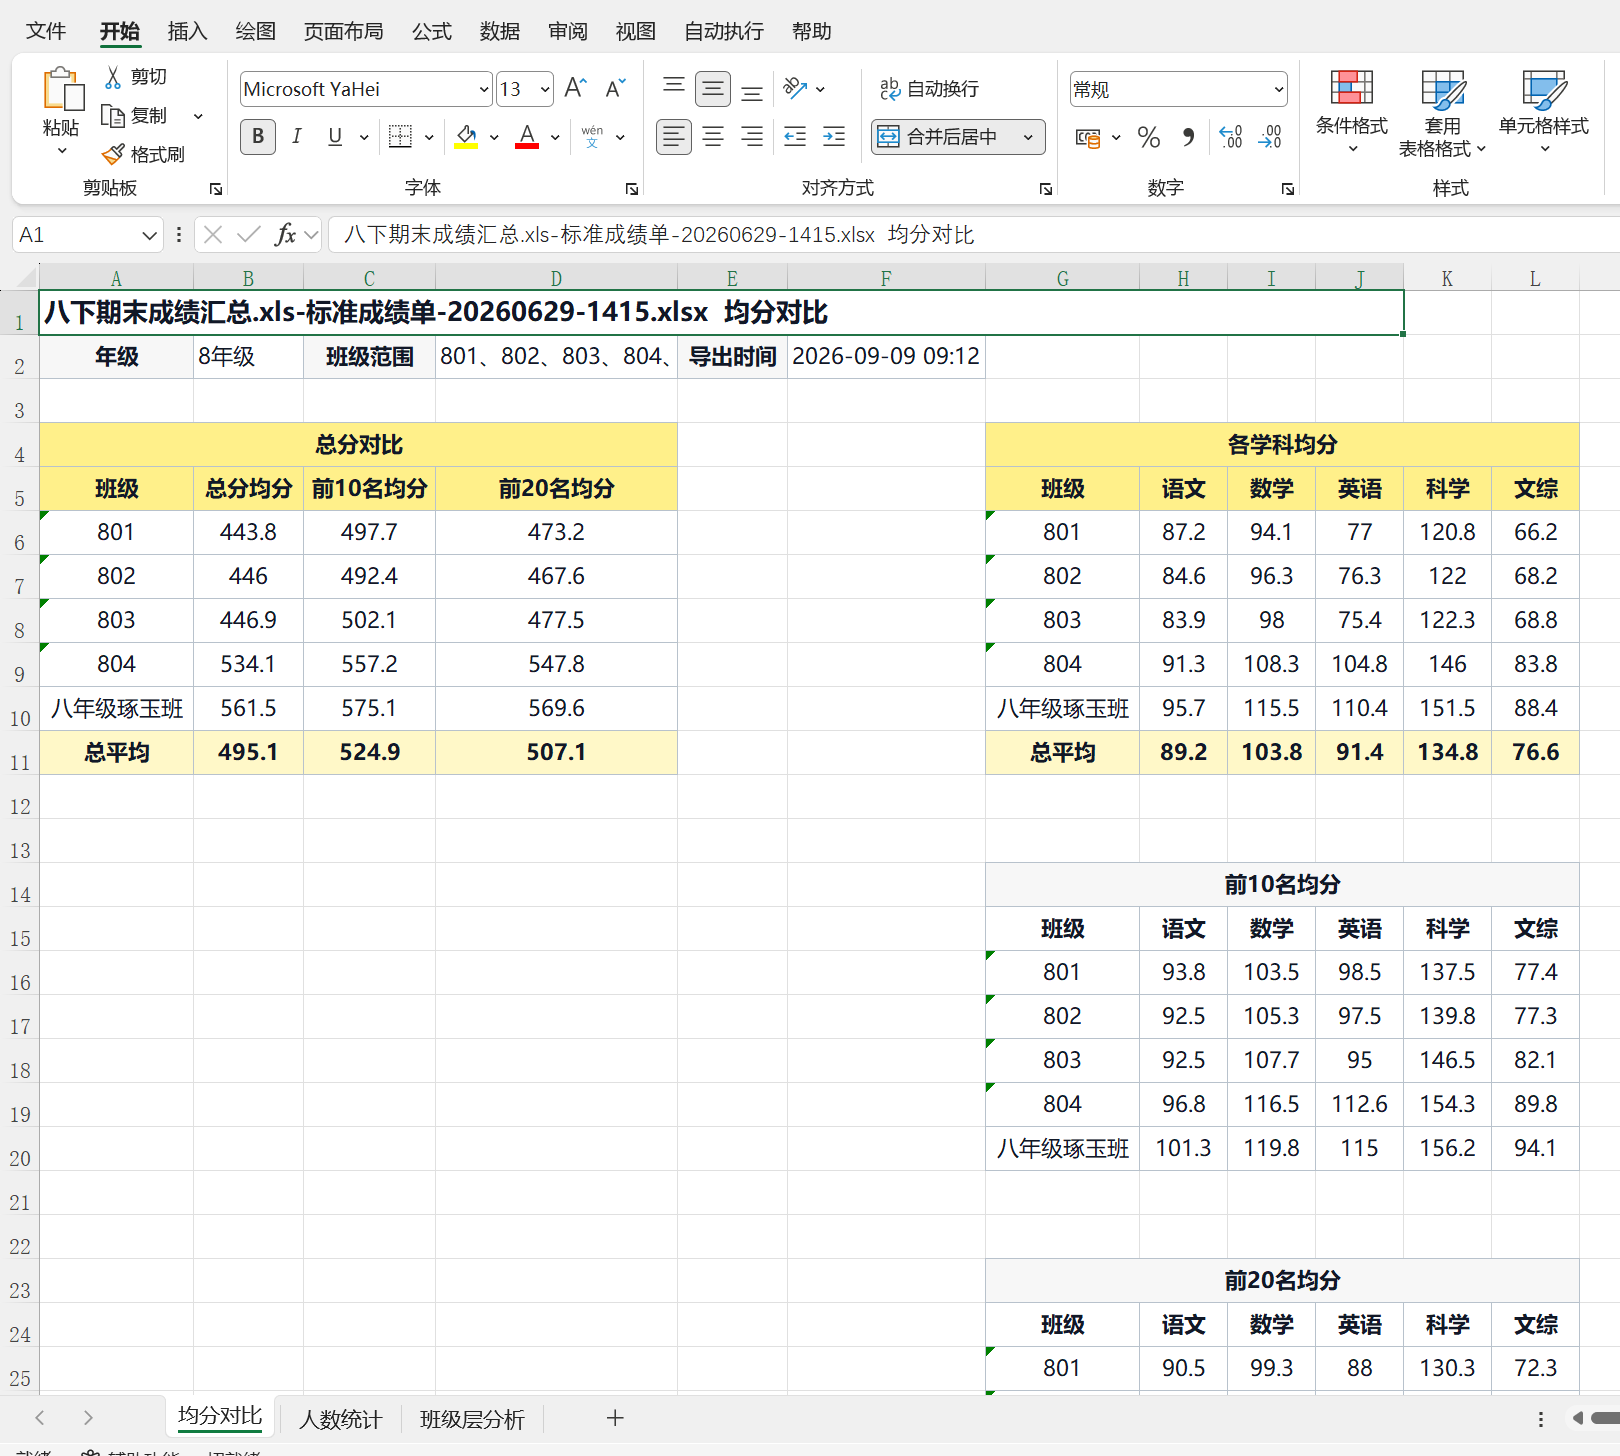Click column header D

pos(556,278)
